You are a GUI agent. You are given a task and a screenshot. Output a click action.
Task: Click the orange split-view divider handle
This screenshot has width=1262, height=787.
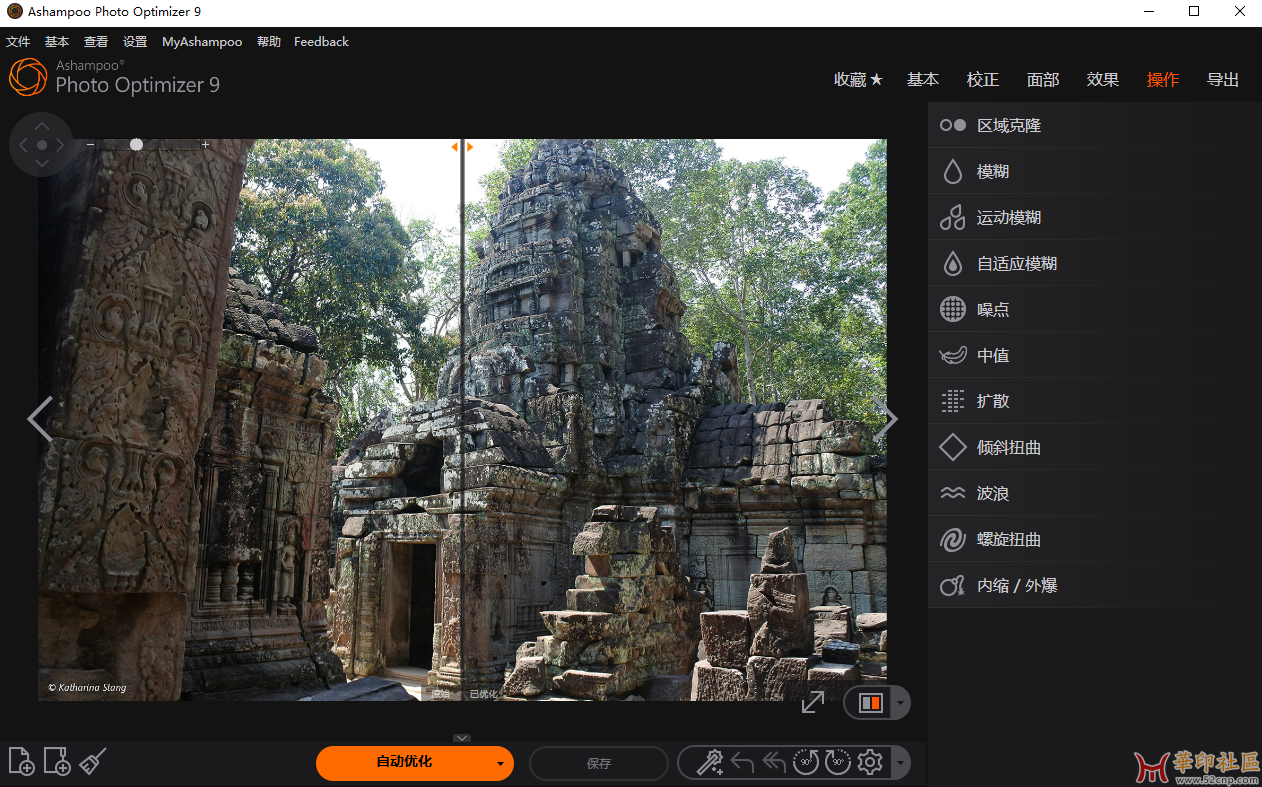click(461, 147)
